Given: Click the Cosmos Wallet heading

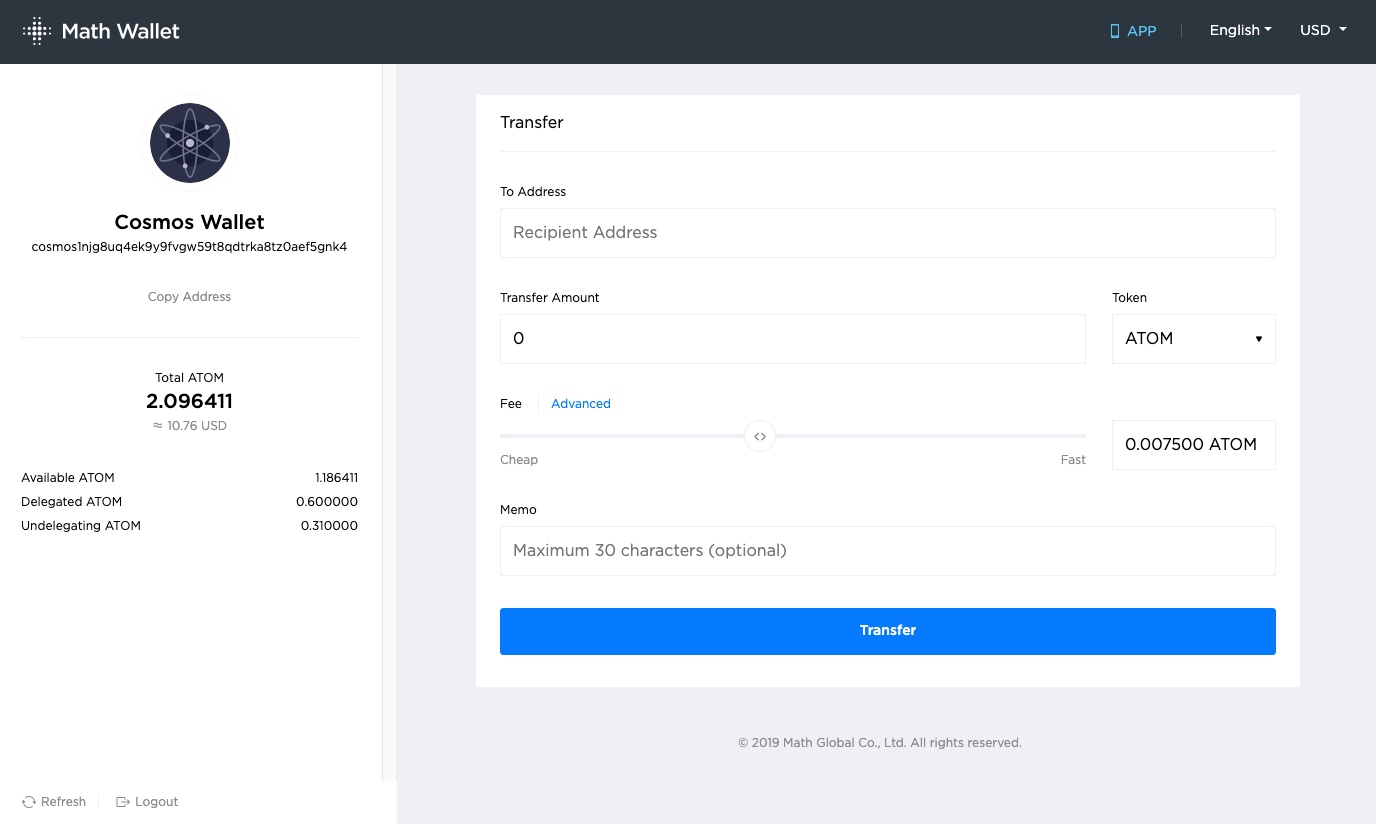Looking at the screenshot, I should click(190, 222).
